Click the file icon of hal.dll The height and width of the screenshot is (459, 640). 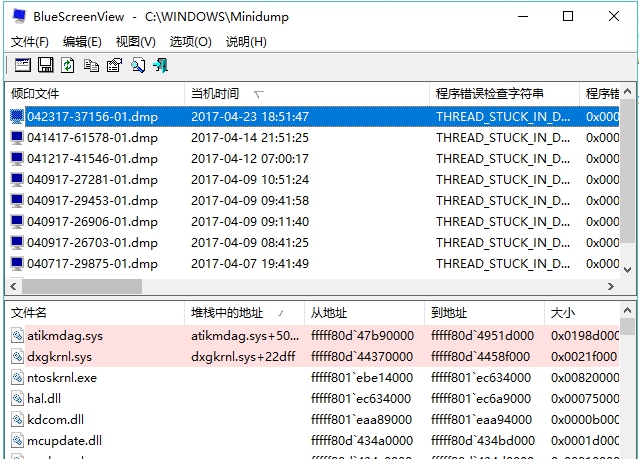[x=17, y=398]
